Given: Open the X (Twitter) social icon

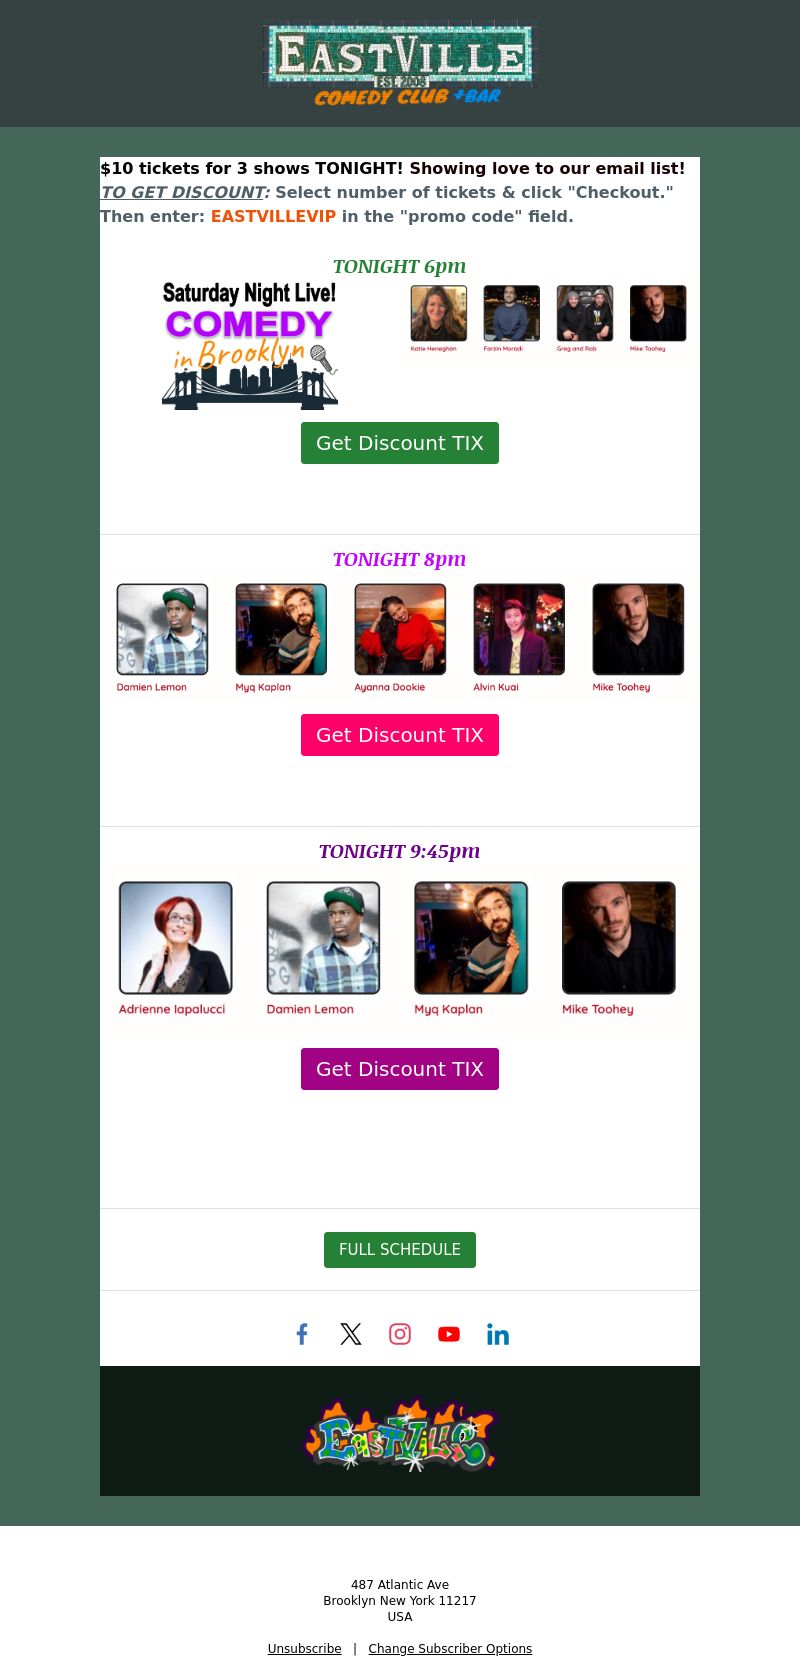Looking at the screenshot, I should [351, 1334].
